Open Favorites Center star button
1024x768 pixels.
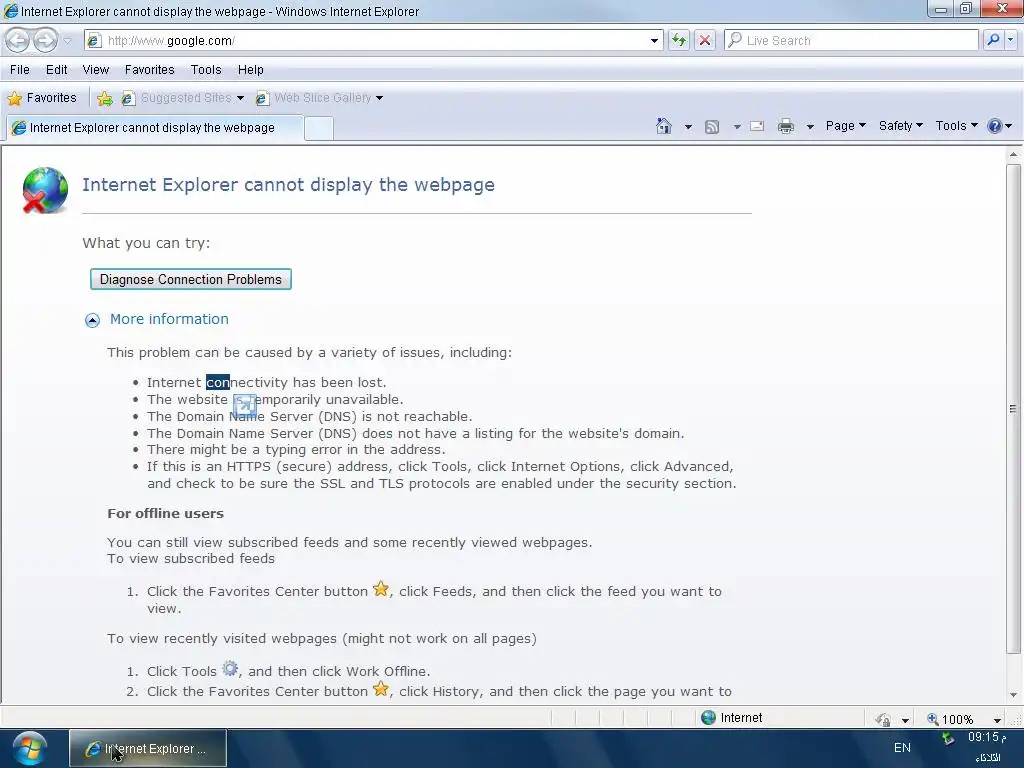point(42,98)
